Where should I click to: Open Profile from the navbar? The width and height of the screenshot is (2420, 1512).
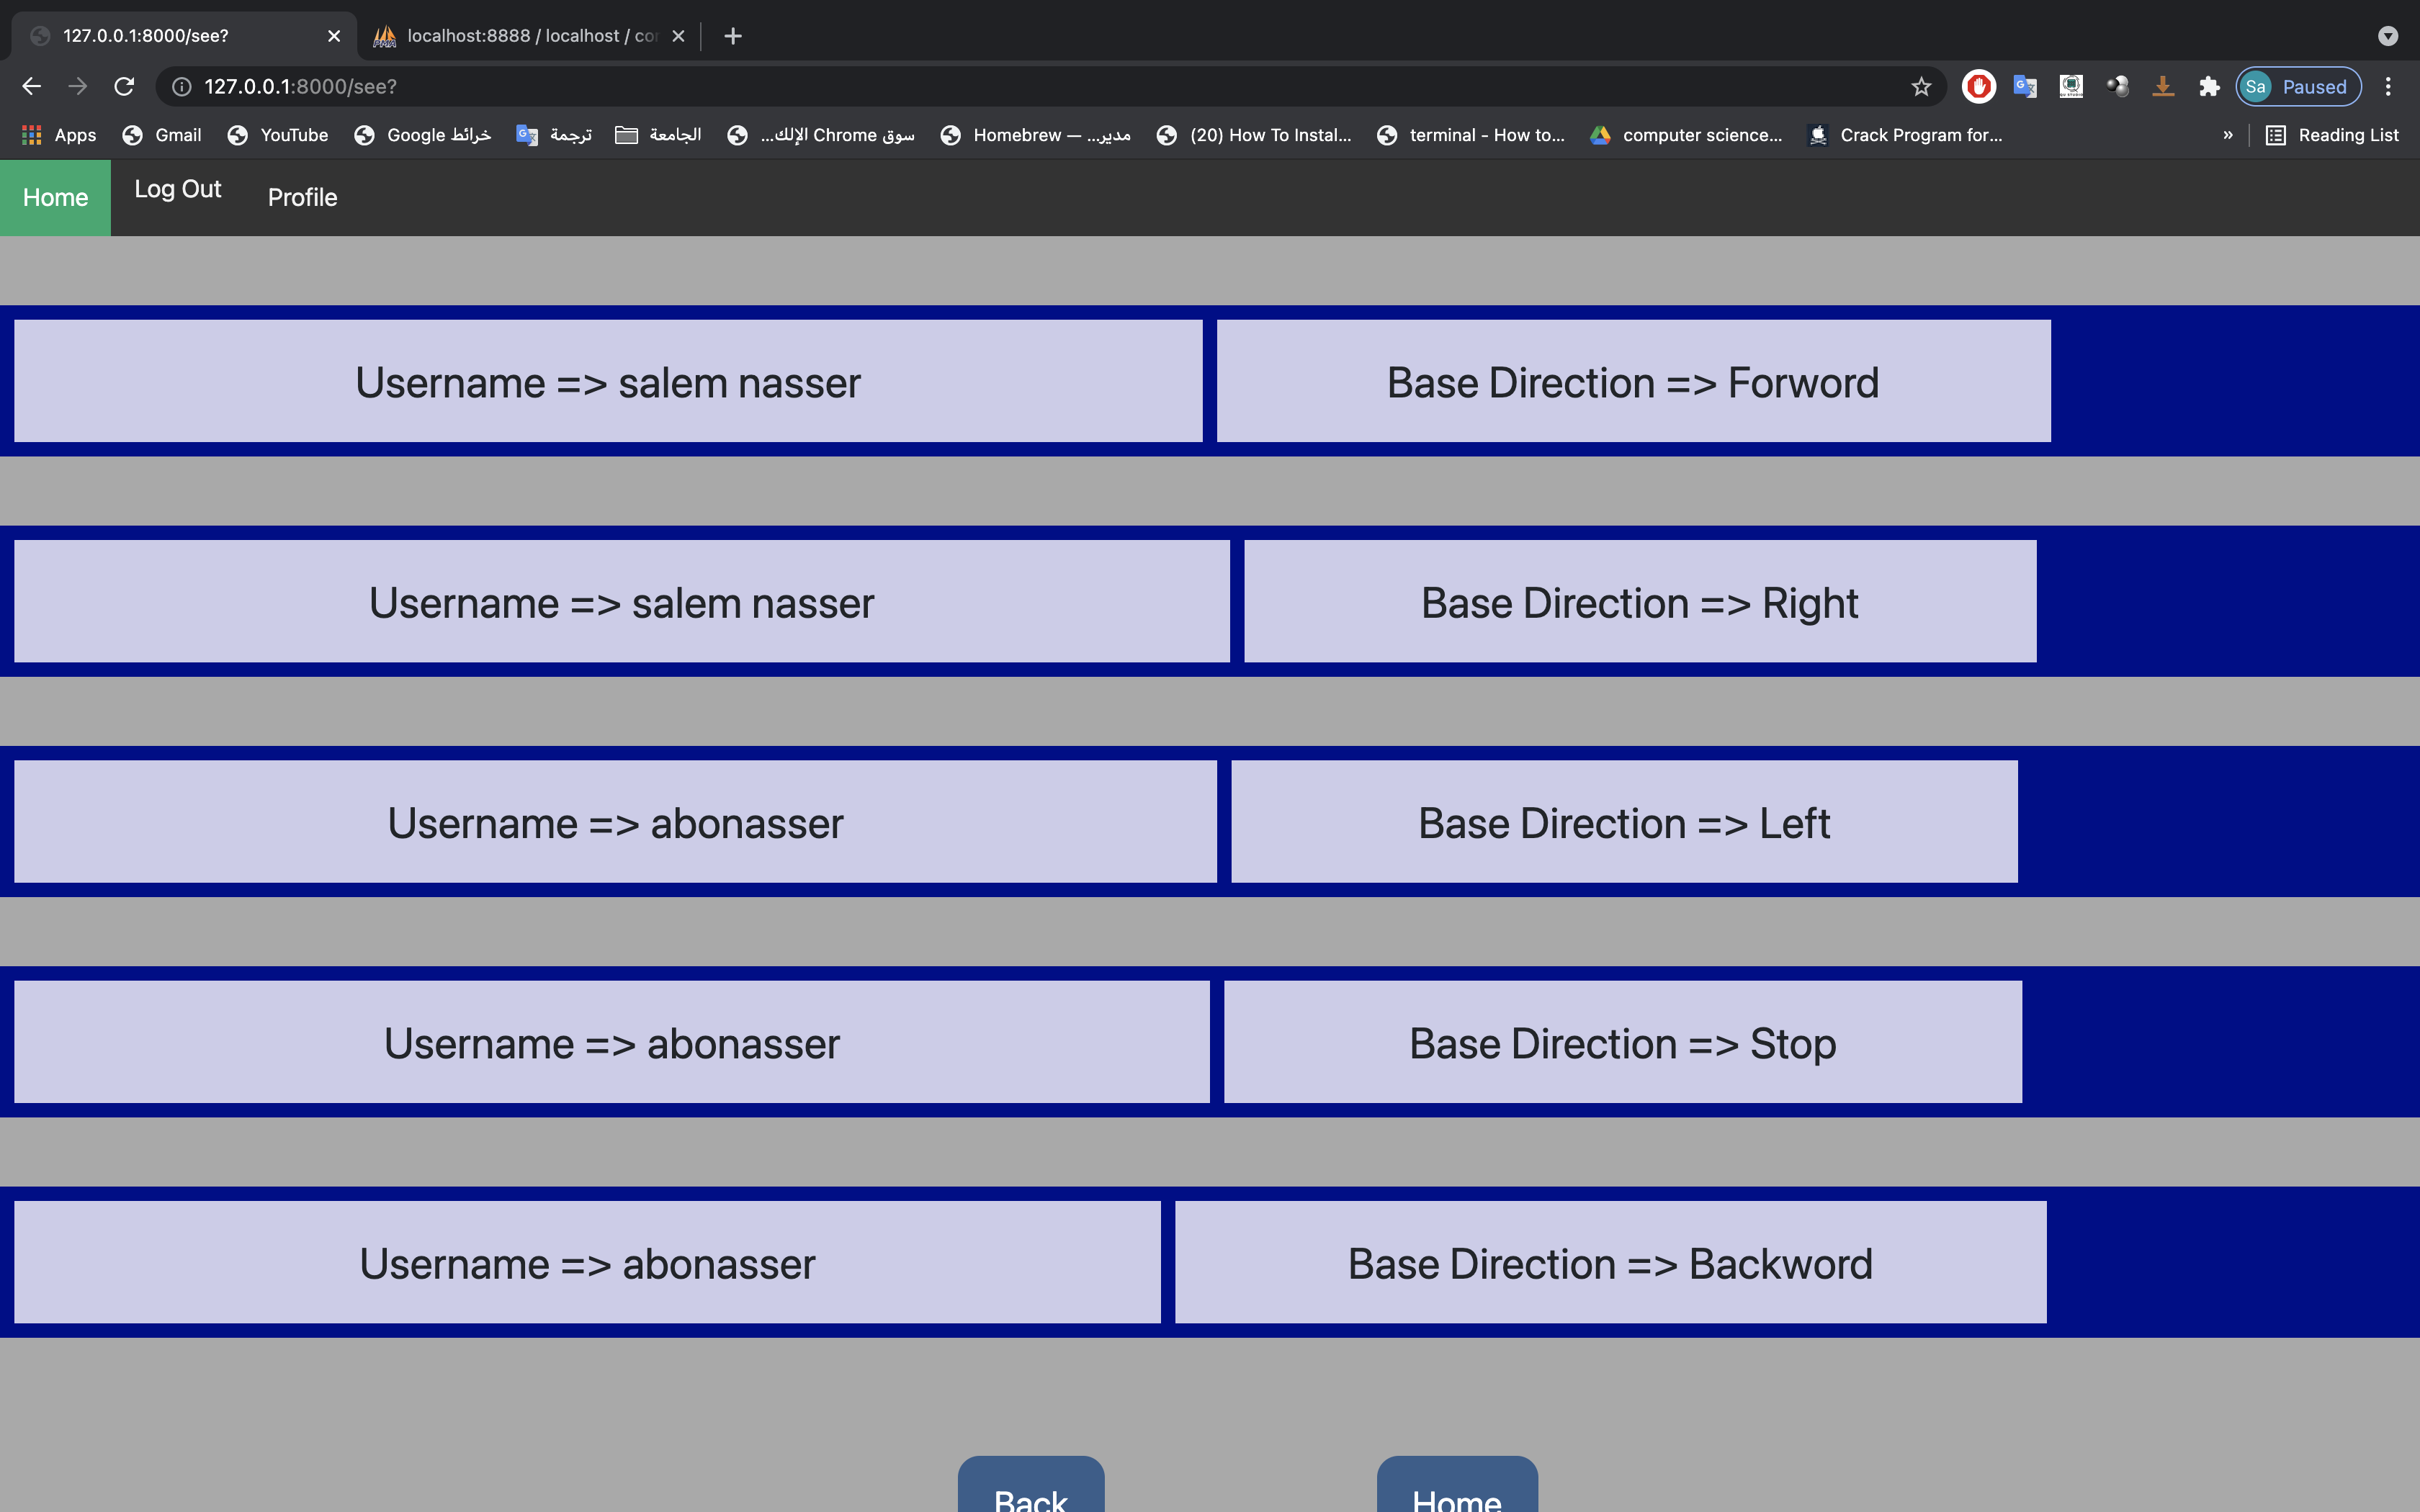302,198
